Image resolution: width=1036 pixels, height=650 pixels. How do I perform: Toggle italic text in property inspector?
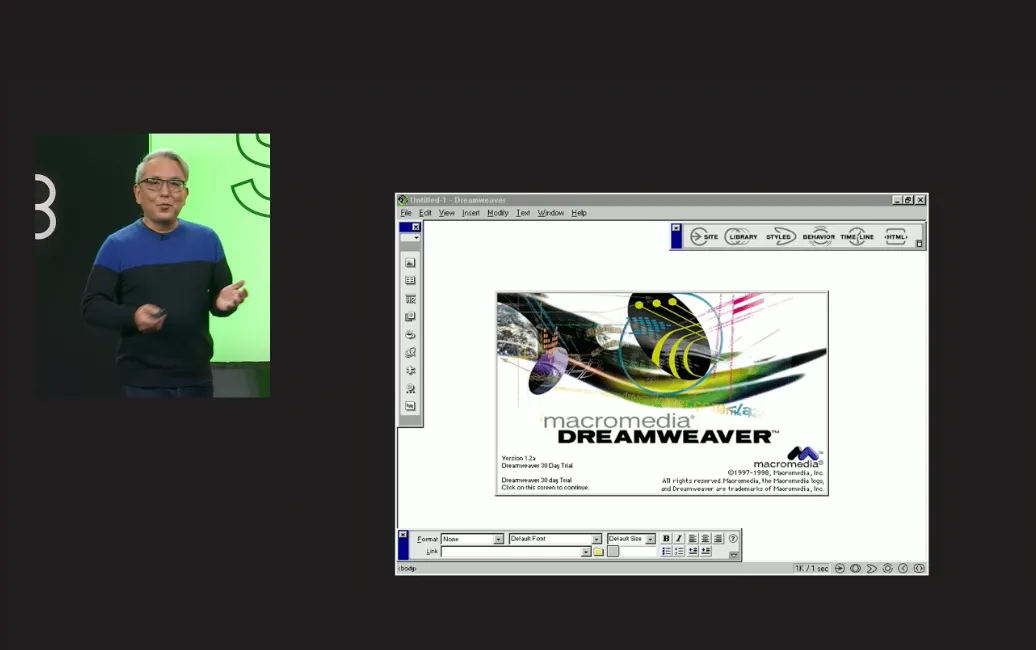click(679, 538)
